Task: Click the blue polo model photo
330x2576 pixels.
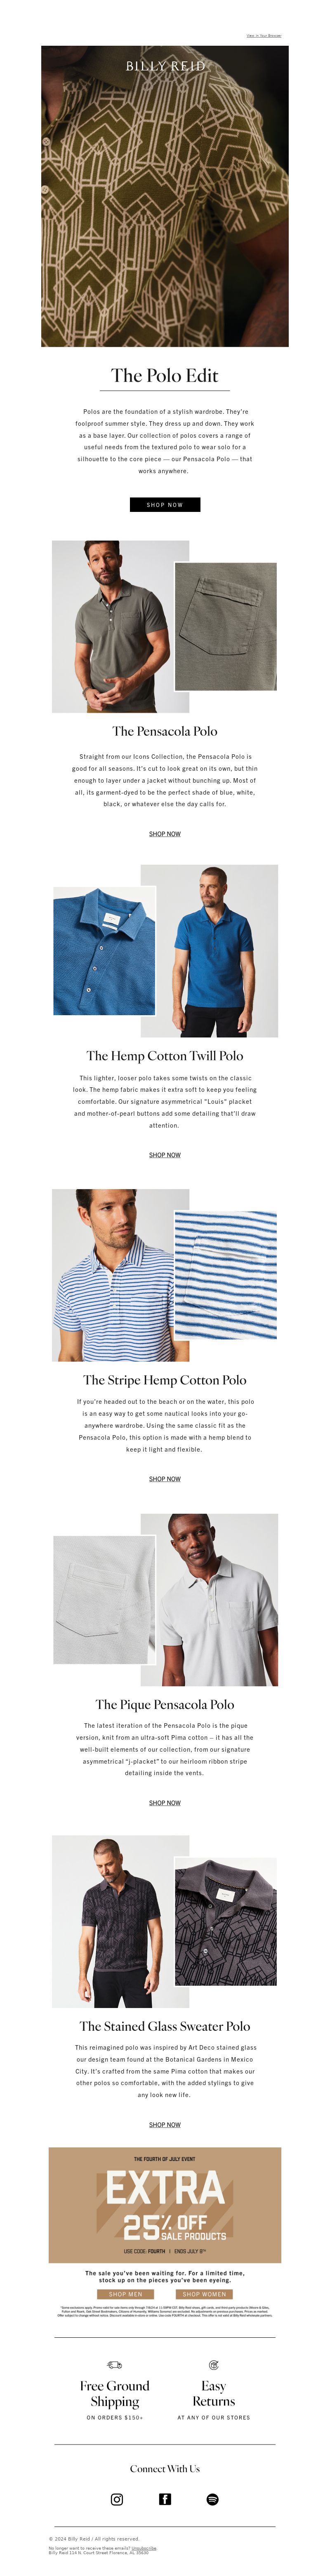Action: tap(209, 951)
